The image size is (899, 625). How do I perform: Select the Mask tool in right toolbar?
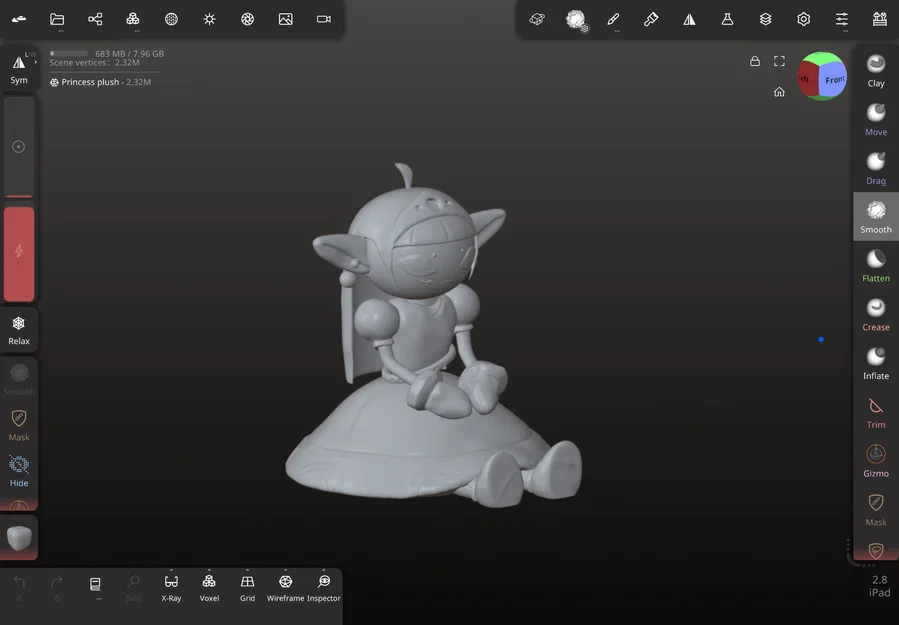(875, 509)
